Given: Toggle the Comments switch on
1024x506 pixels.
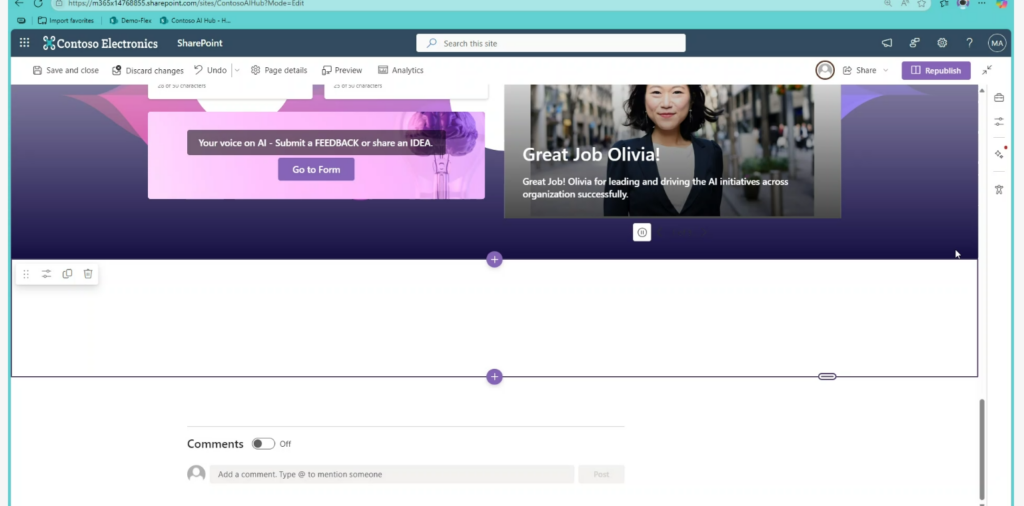Looking at the screenshot, I should (263, 444).
